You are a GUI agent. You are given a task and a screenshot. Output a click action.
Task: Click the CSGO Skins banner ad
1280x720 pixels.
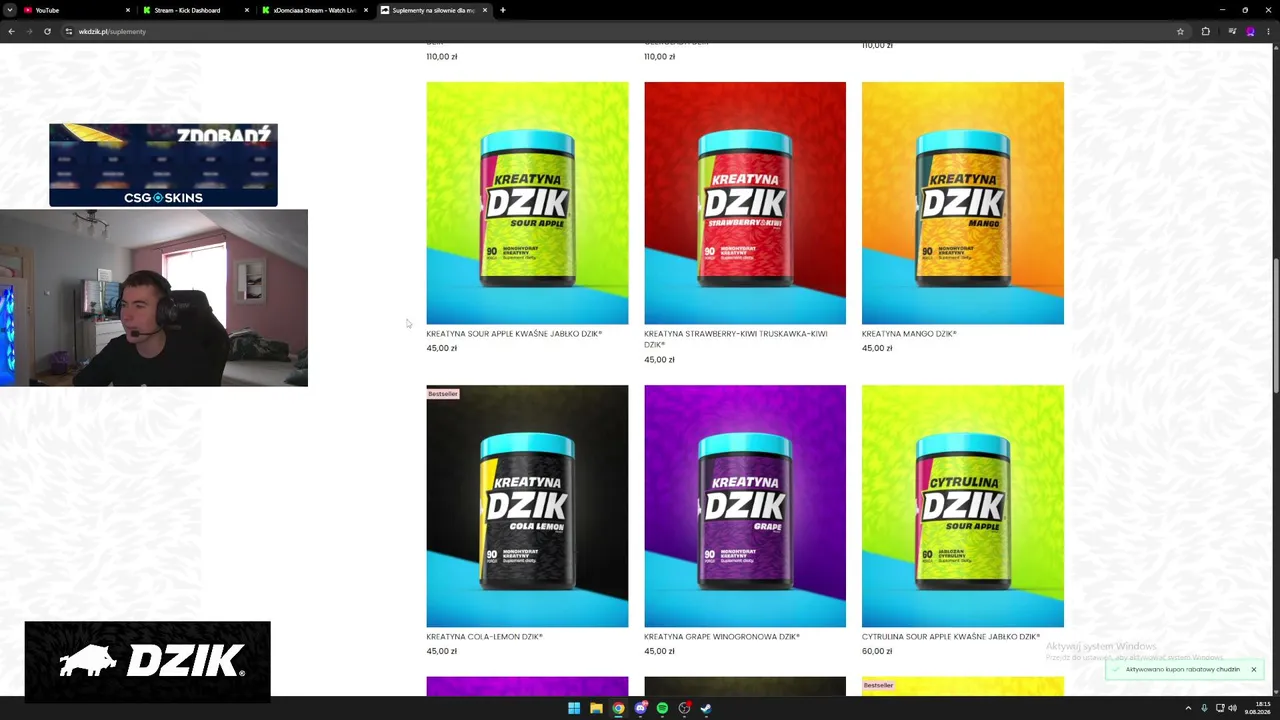click(163, 165)
